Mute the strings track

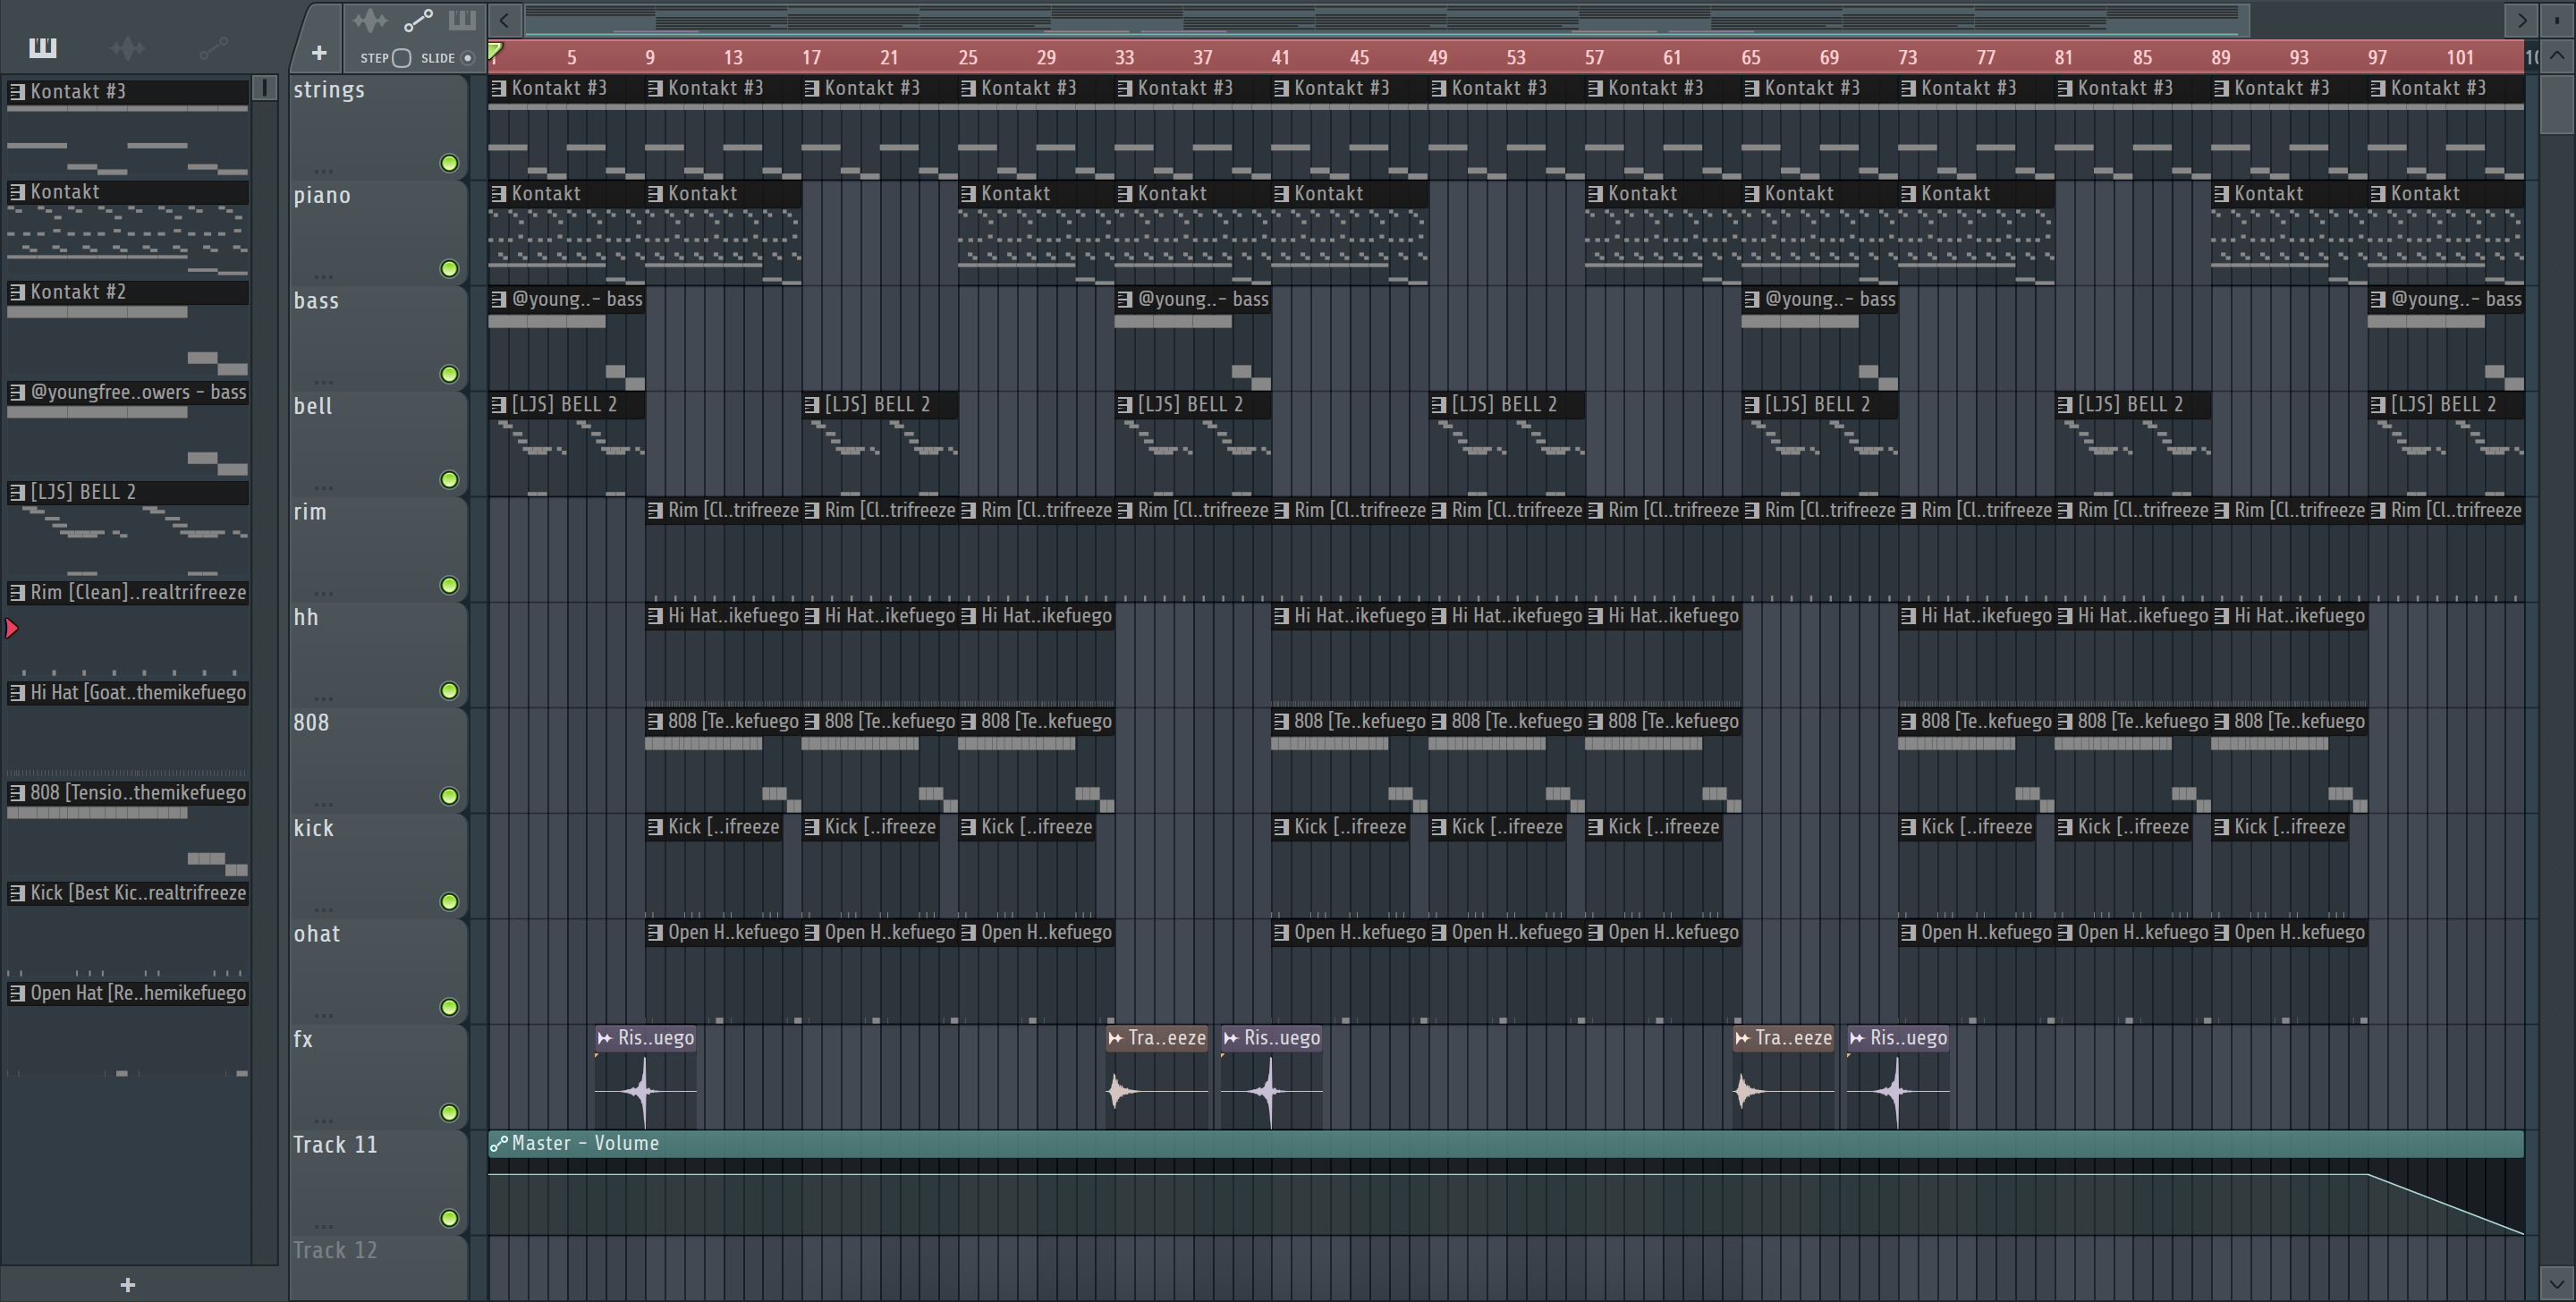[449, 163]
